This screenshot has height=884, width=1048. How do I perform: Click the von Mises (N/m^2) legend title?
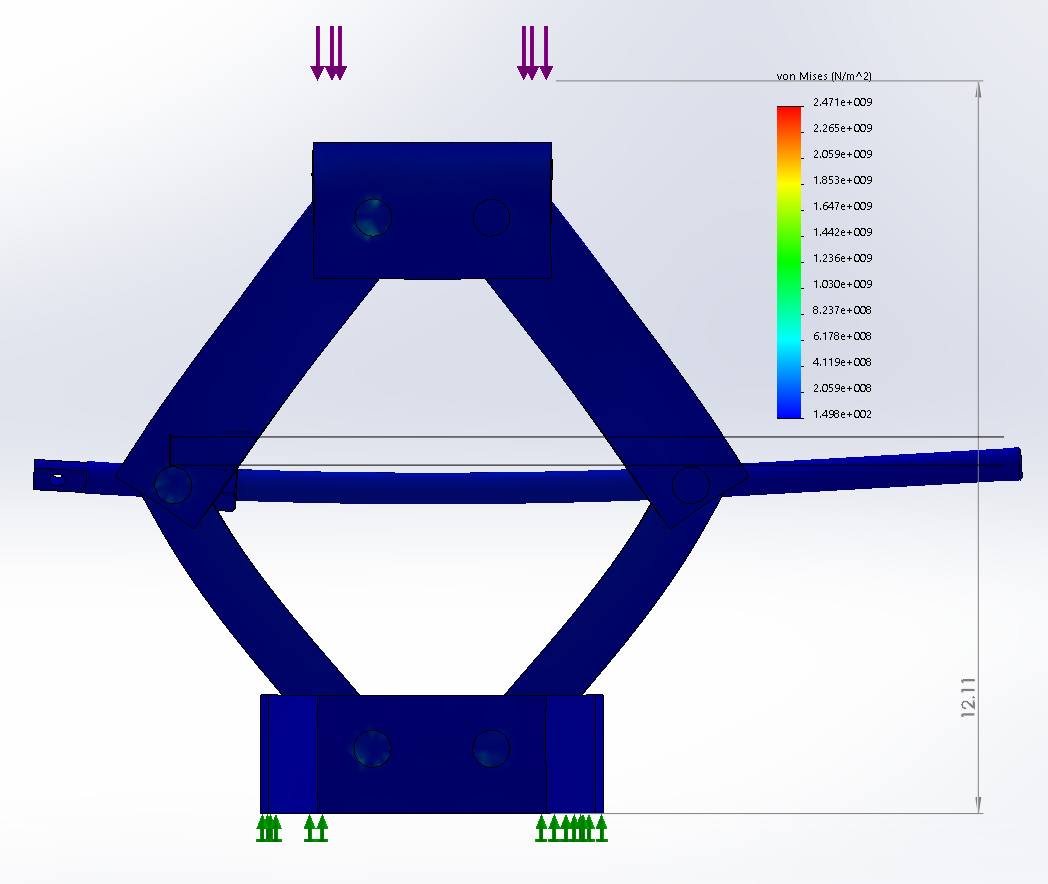(x=823, y=76)
